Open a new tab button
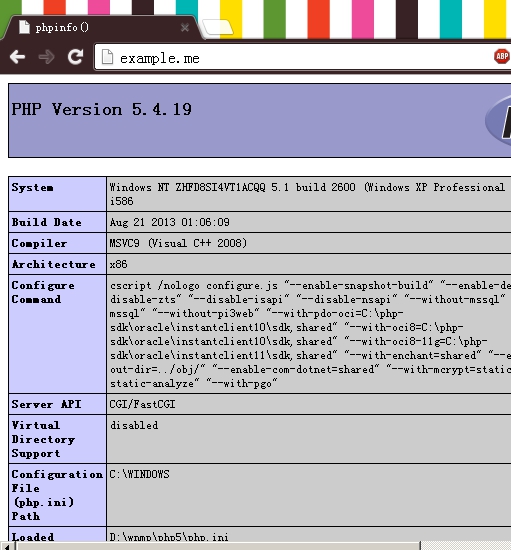The image size is (511, 550). point(218,27)
